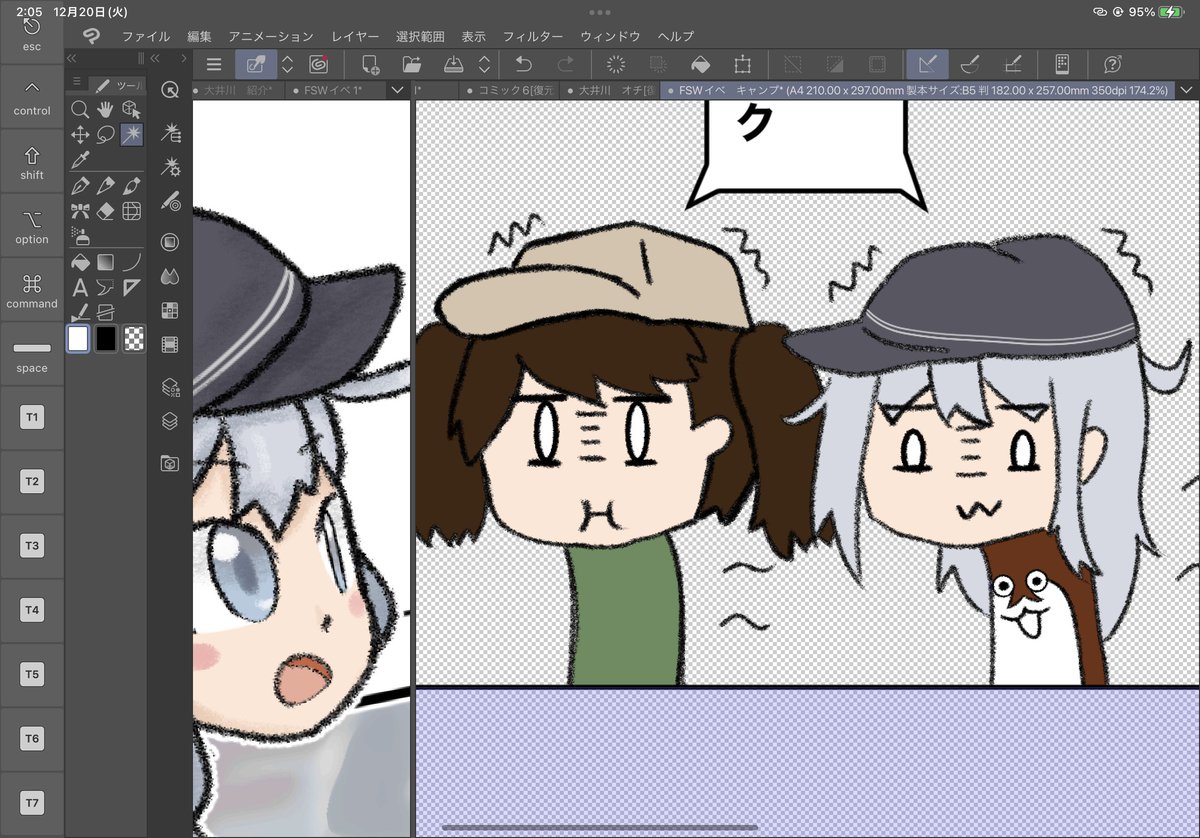The width and height of the screenshot is (1200, 838).
Task: Open the Brush Size palette icon
Action: pyautogui.click(x=170, y=201)
